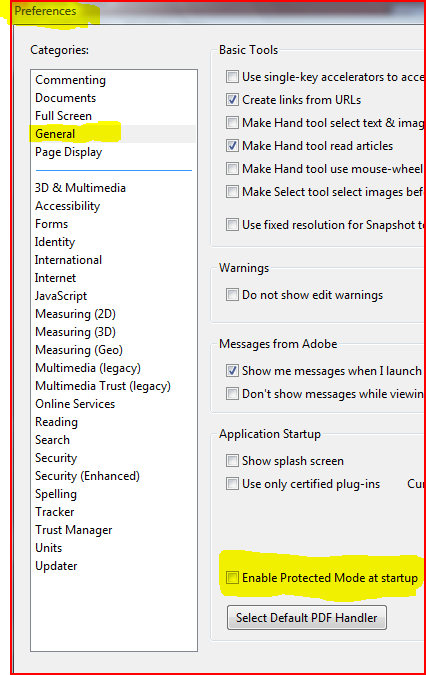Enable Show splash screen option
The width and height of the screenshot is (426, 675).
[x=232, y=461]
